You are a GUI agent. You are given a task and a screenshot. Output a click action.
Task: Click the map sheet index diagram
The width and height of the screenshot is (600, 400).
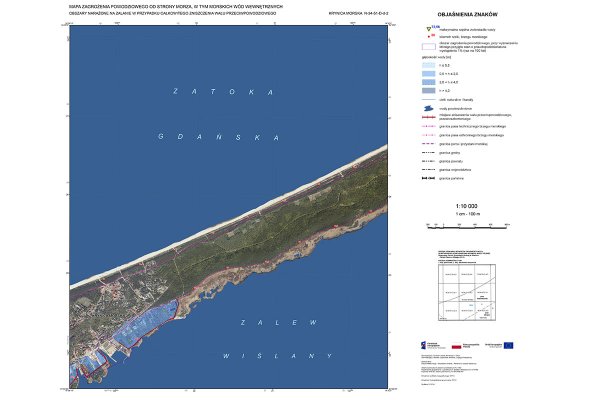467,292
